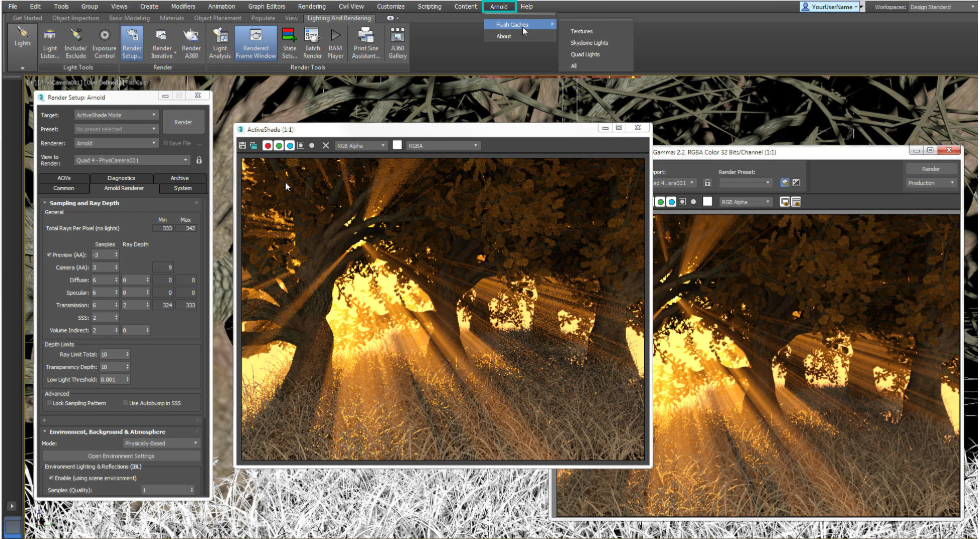Toggle green channel in the ActiveShade window

pos(279,145)
